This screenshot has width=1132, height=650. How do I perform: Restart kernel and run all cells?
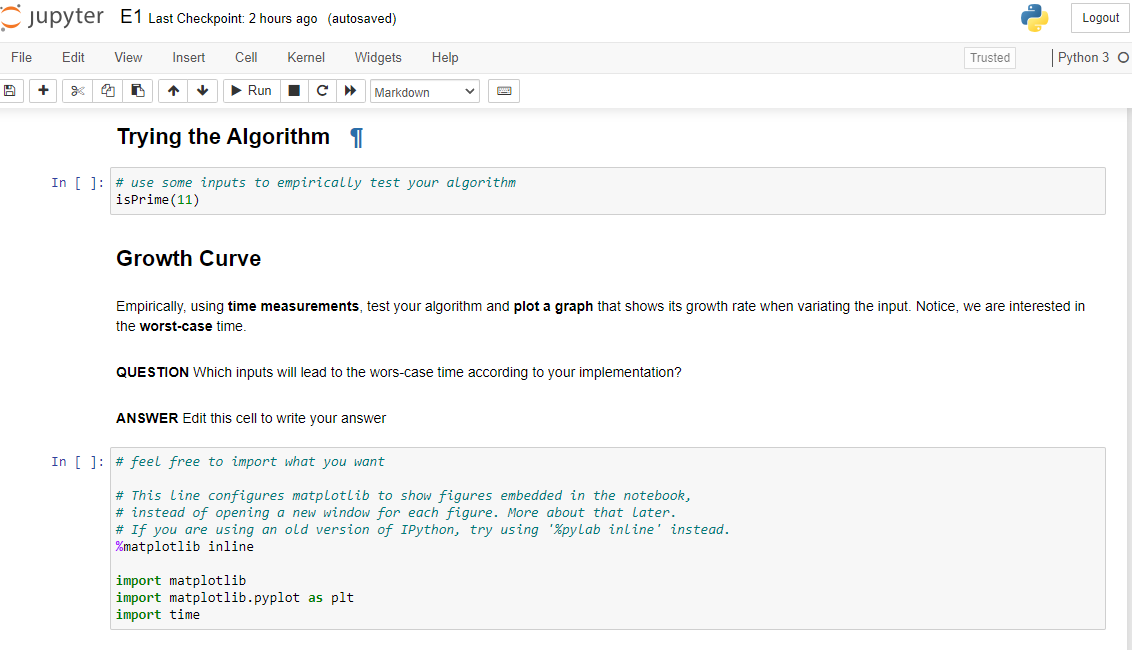[351, 91]
